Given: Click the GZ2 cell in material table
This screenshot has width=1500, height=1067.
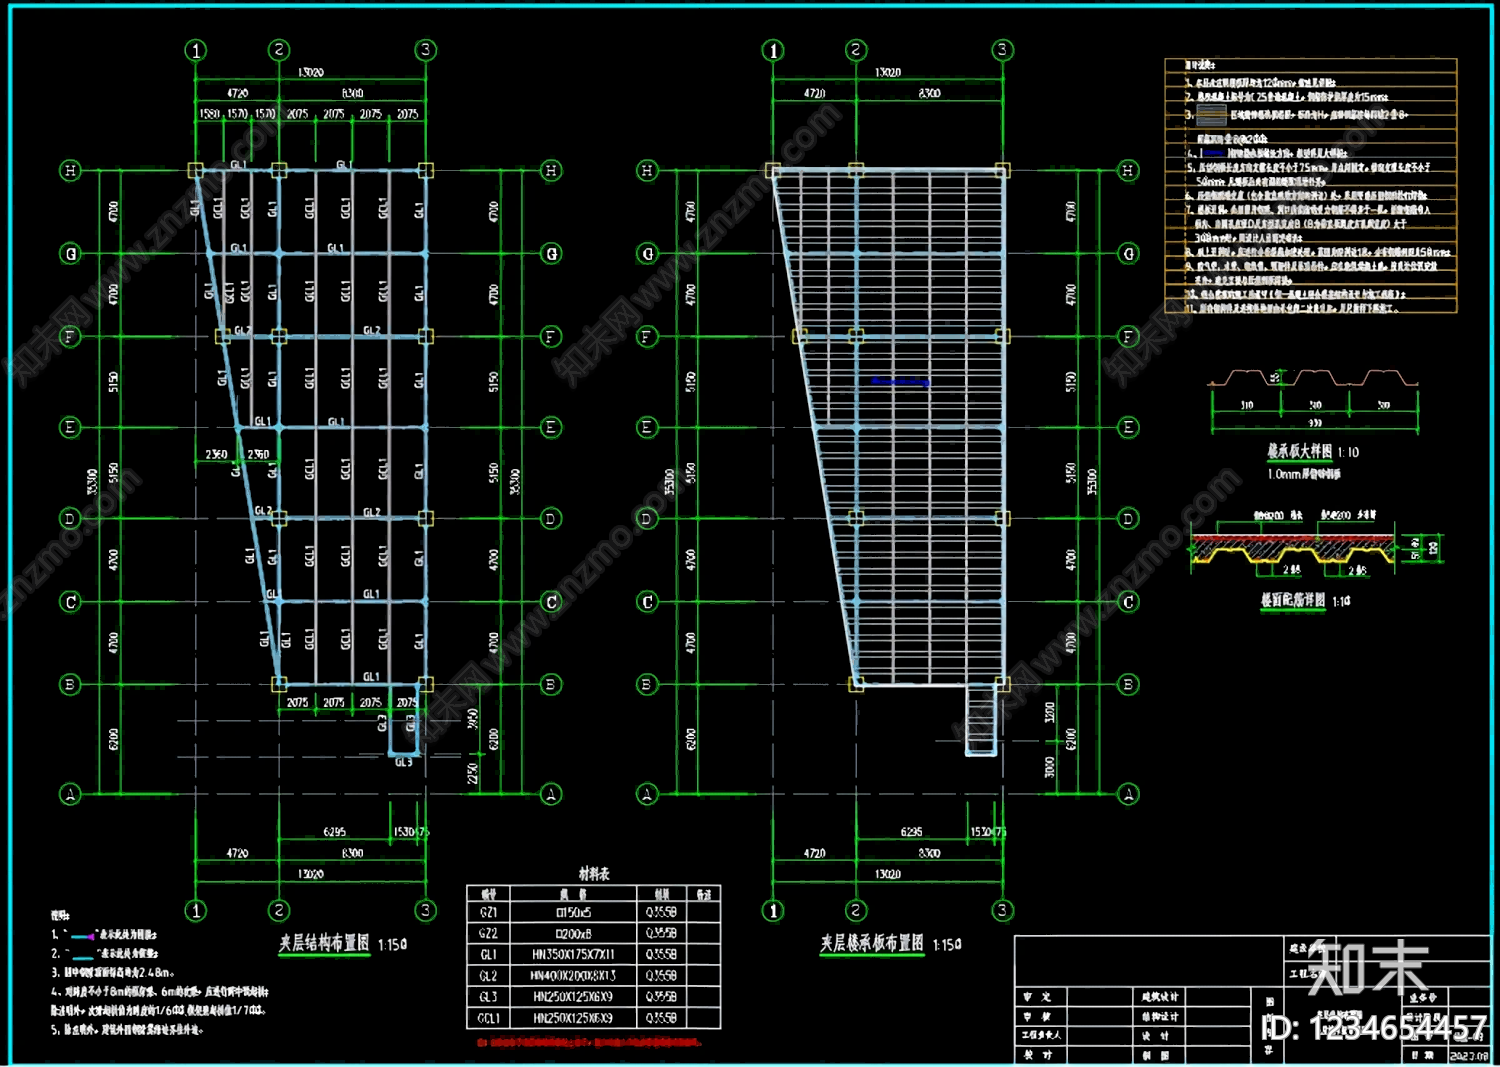Looking at the screenshot, I should pos(488,934).
